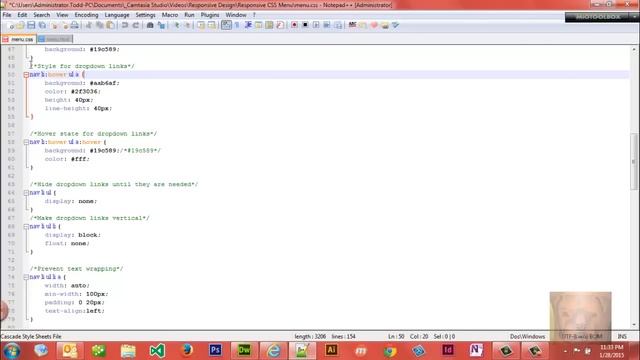Viewport: 640px width, 360px height.
Task: Click the Playback macro toolbar icon
Action: (x=316, y=25)
